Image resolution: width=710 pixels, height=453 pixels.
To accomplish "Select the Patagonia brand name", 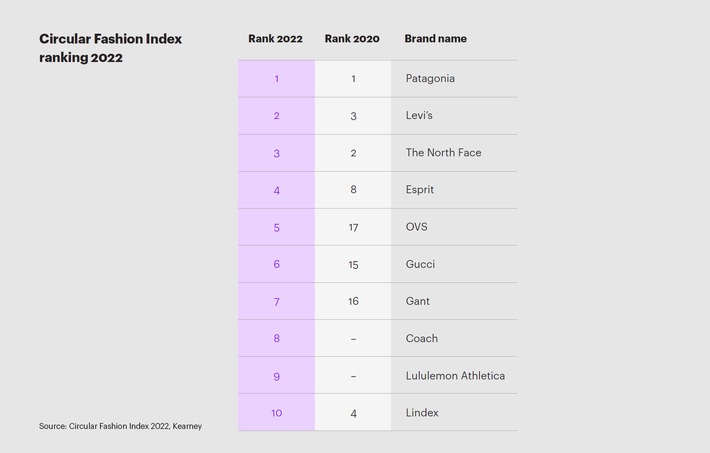I will point(430,79).
